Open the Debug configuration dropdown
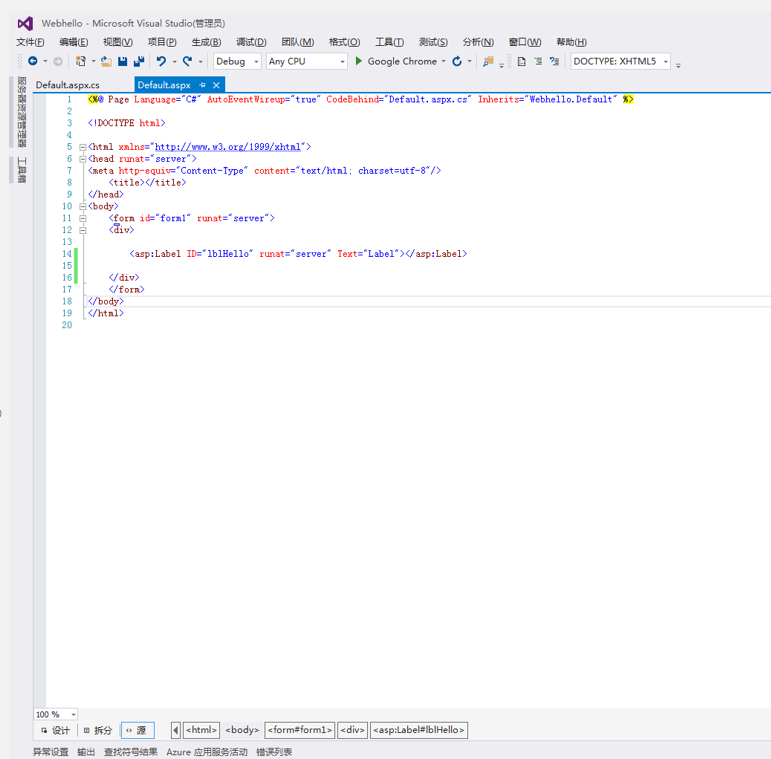The width and height of the screenshot is (771, 759). pos(256,62)
